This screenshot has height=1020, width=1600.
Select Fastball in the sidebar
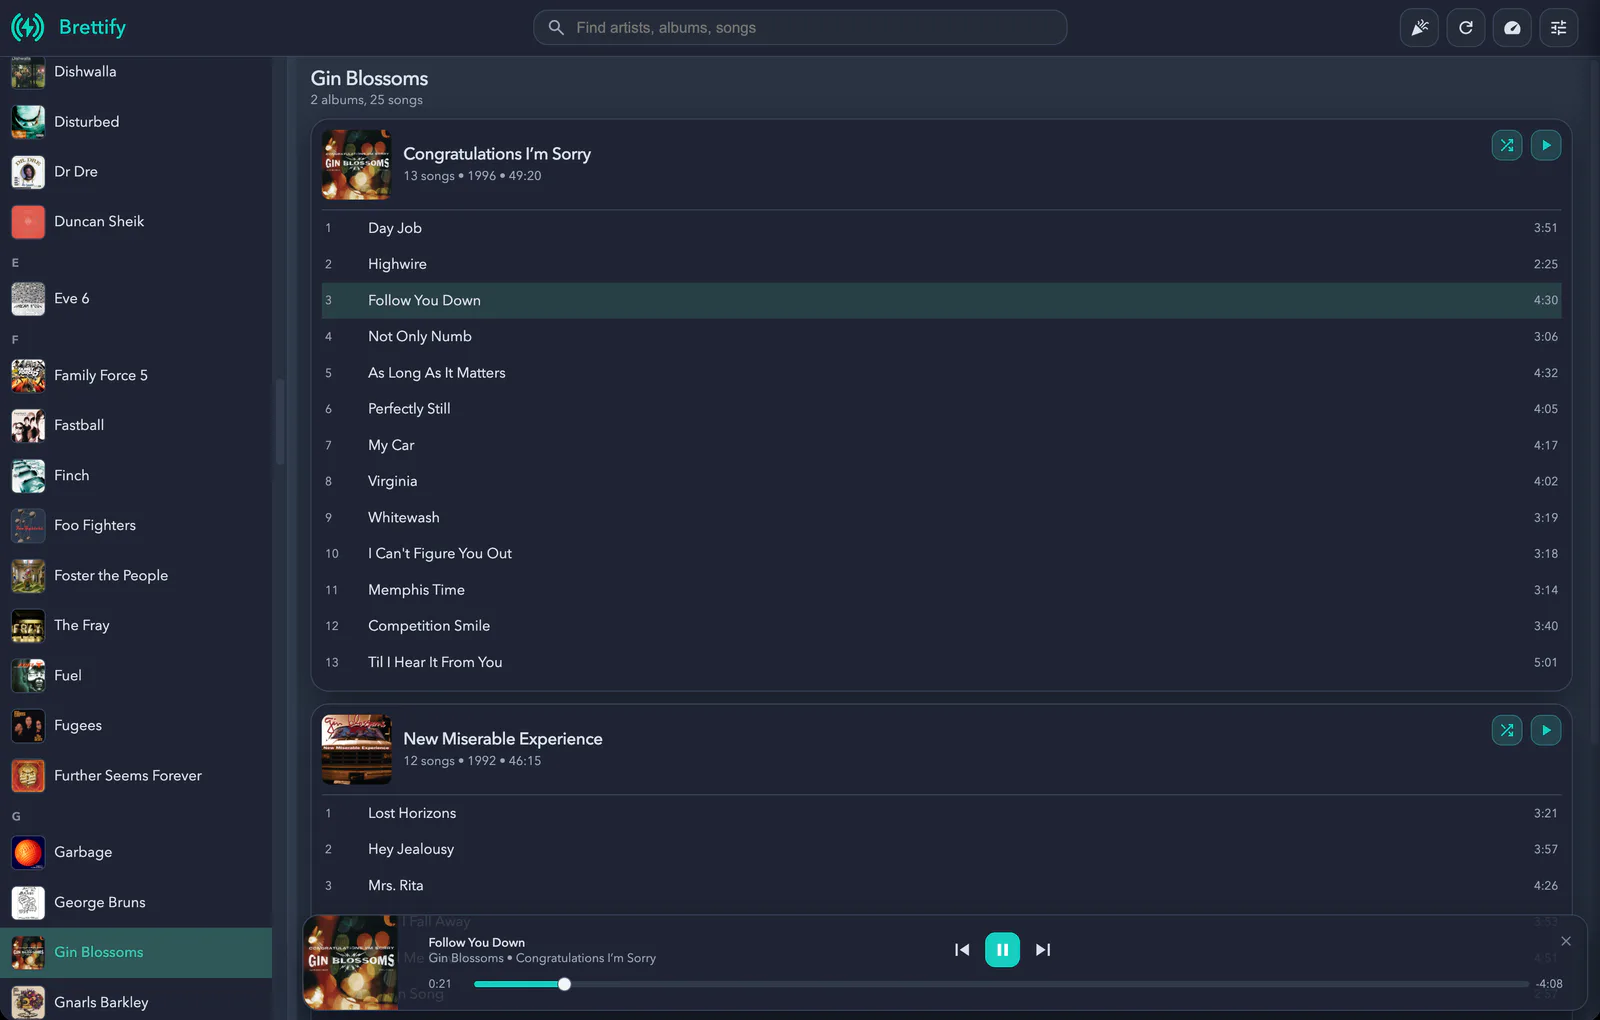tap(136, 426)
